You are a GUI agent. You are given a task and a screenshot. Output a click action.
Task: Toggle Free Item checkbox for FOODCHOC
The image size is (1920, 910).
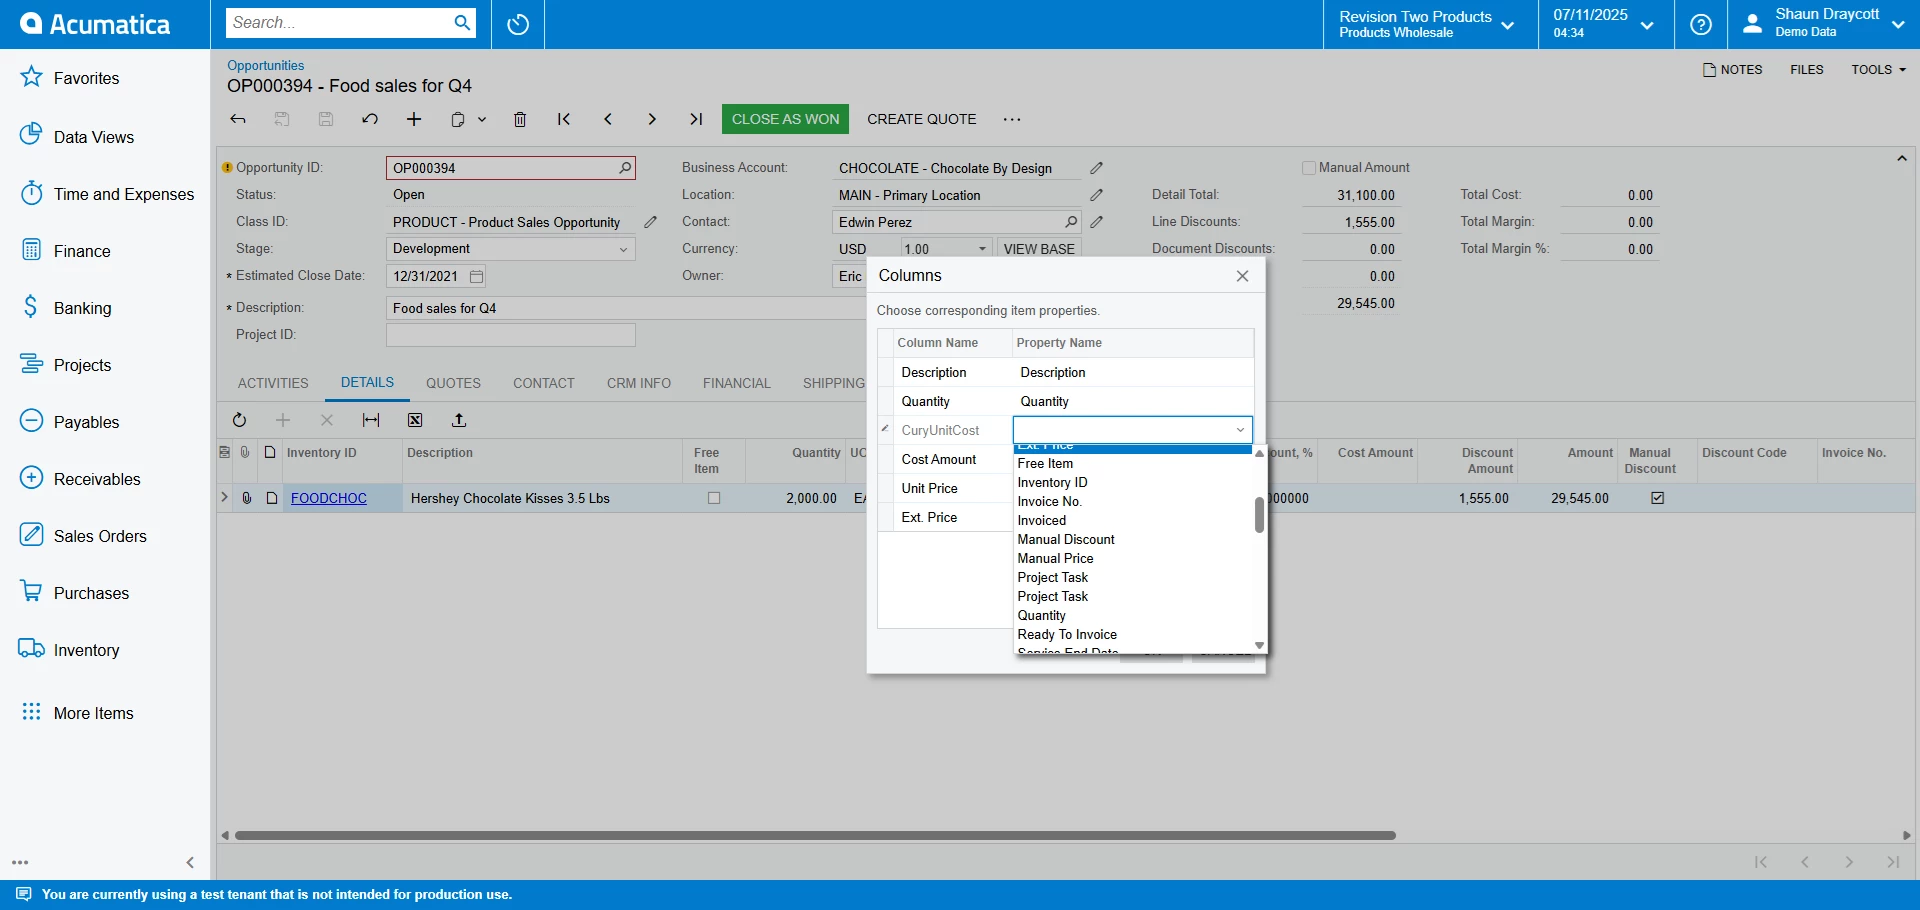tap(714, 498)
